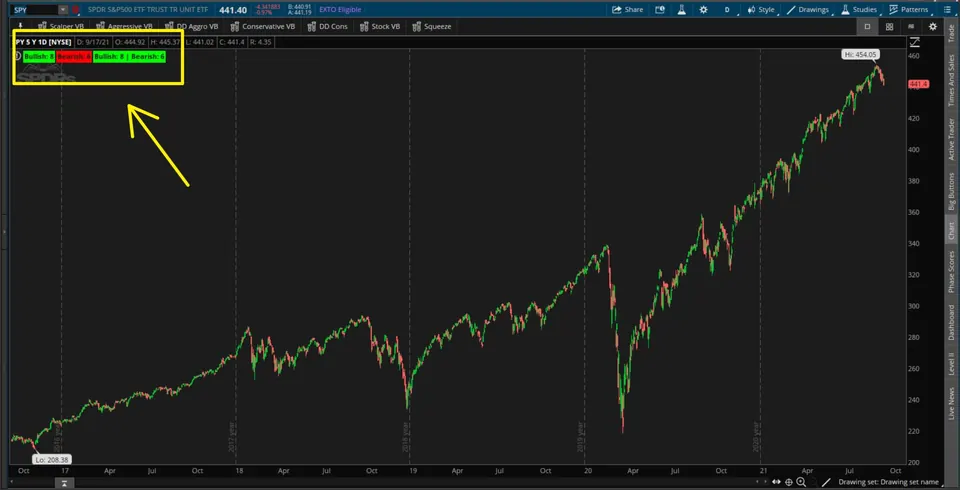Image resolution: width=960 pixels, height=490 pixels.
Task: Click the combined Bullish: 8 | Bearish: 6 label
Action: click(x=130, y=56)
